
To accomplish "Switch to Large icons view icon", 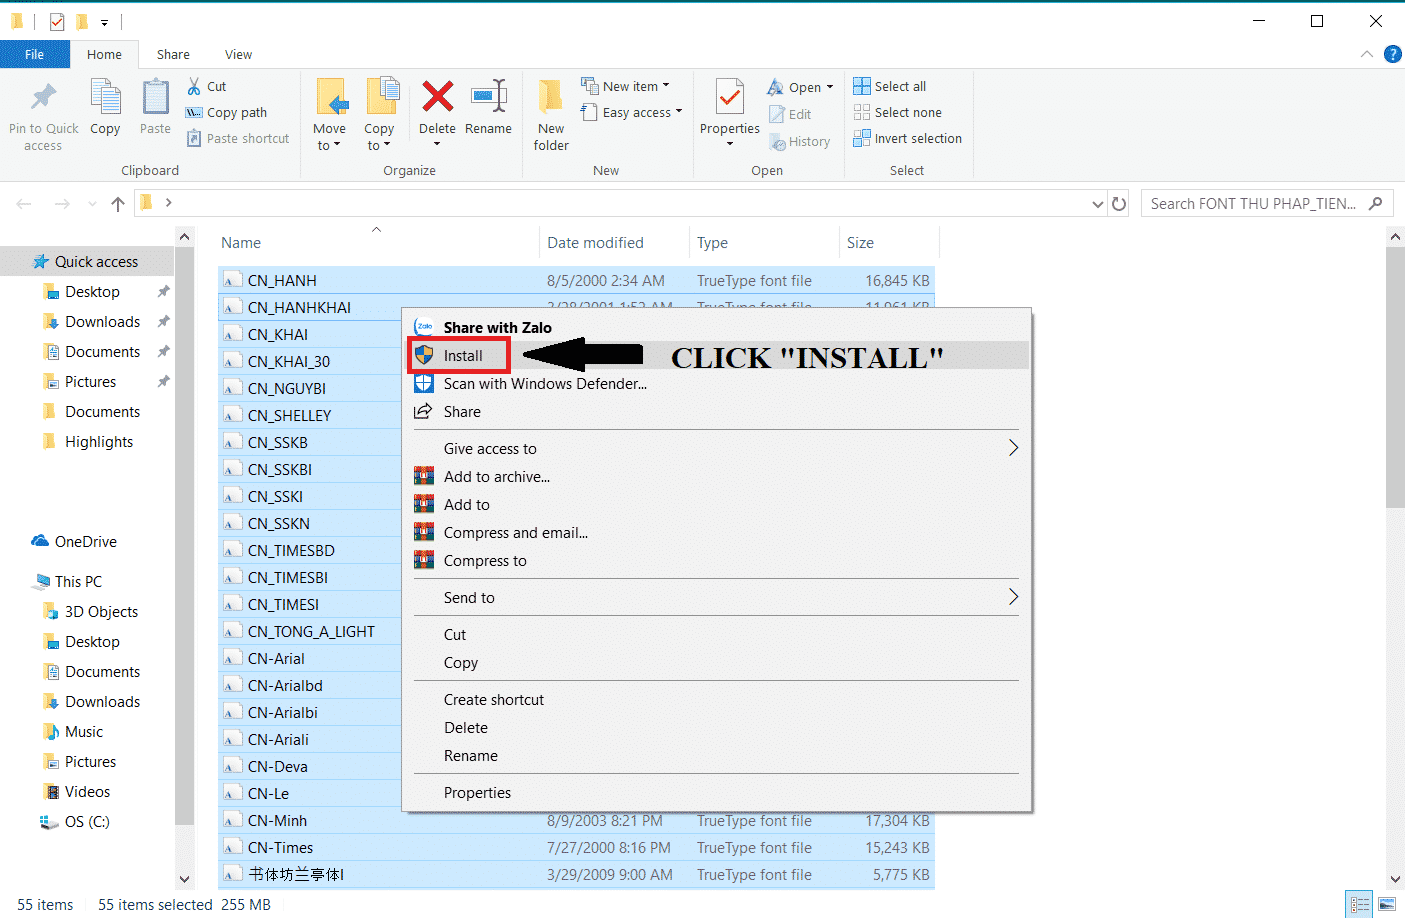I will click(x=1386, y=904).
